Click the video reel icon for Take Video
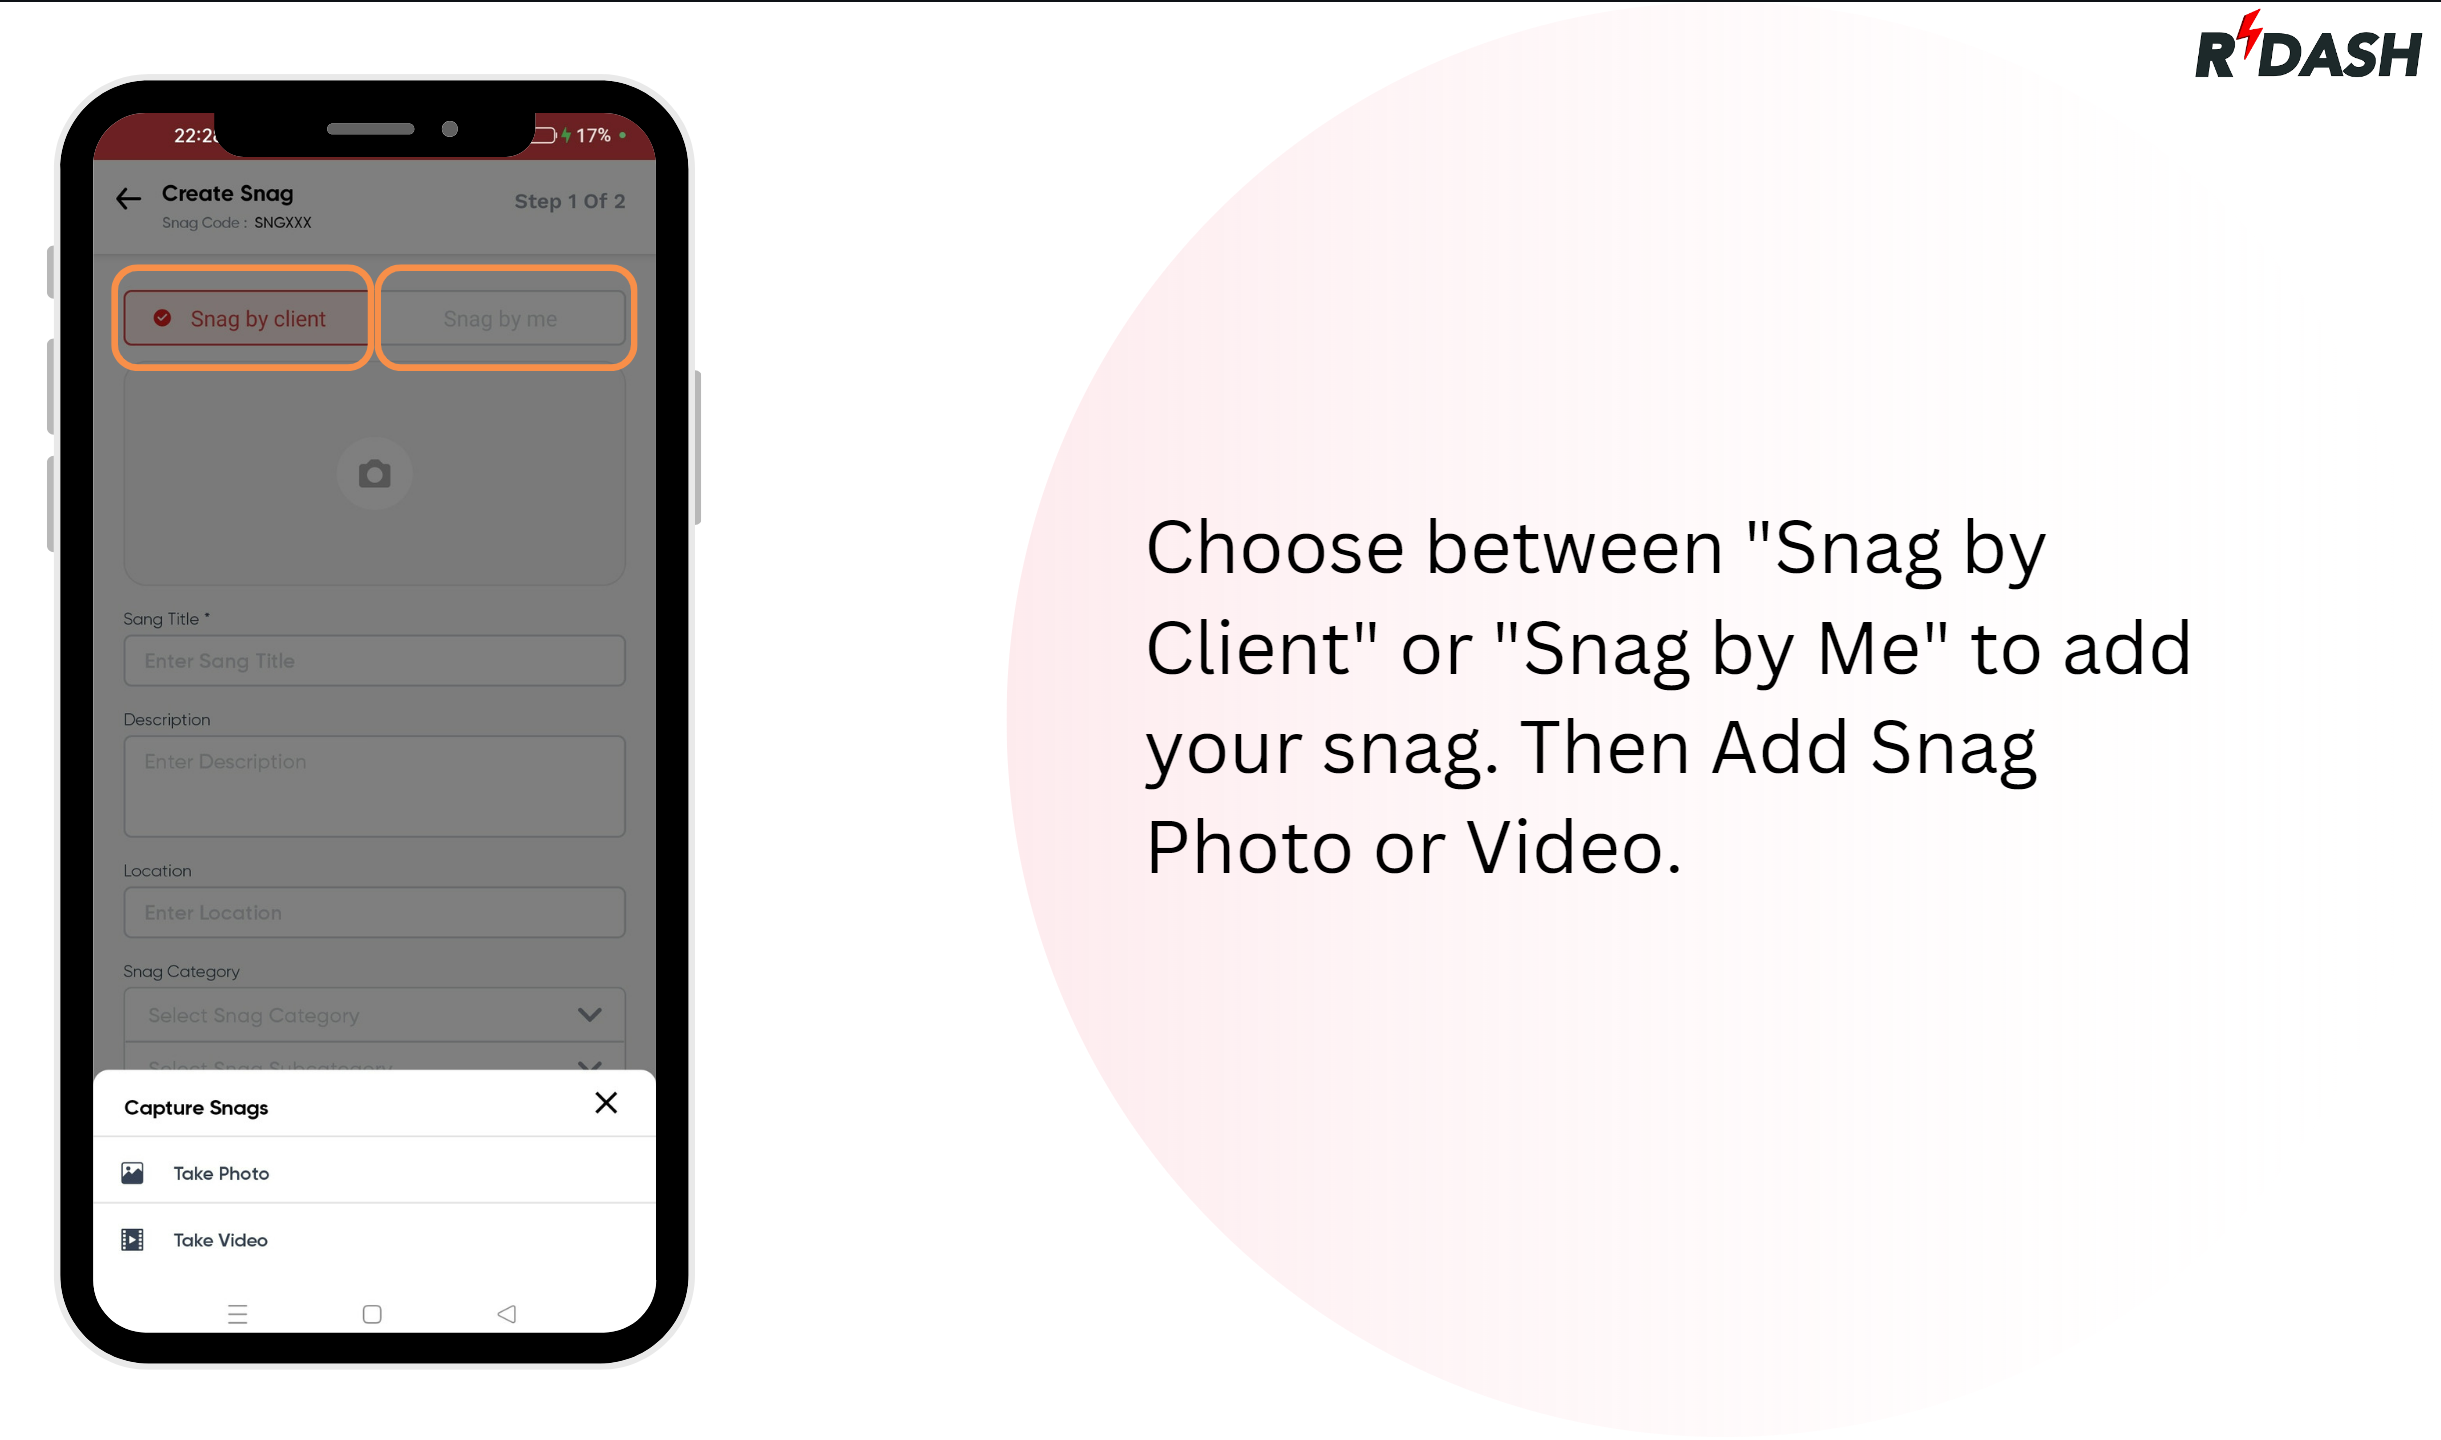The width and height of the screenshot is (2441, 1440). click(134, 1239)
